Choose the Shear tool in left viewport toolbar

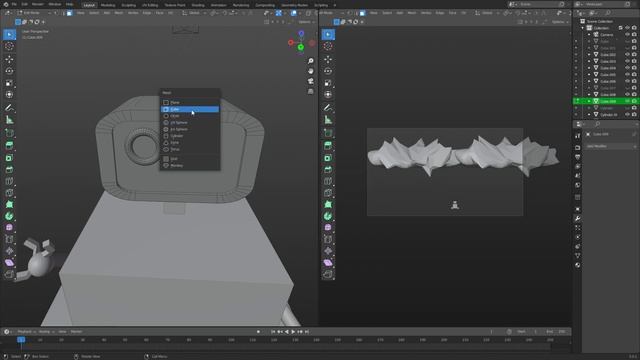point(9,262)
